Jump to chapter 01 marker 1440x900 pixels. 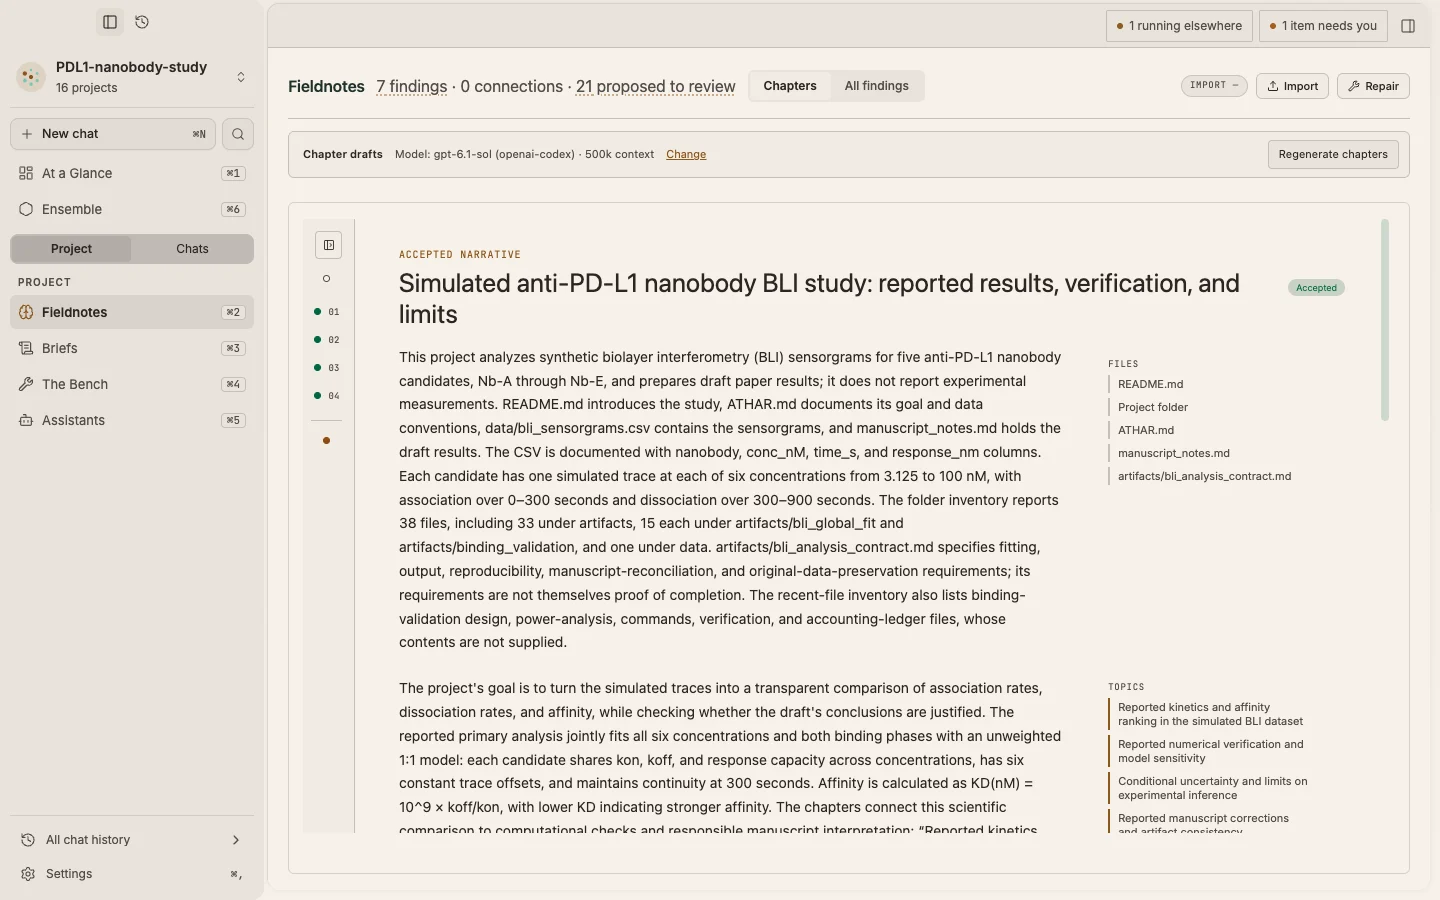pyautogui.click(x=327, y=312)
